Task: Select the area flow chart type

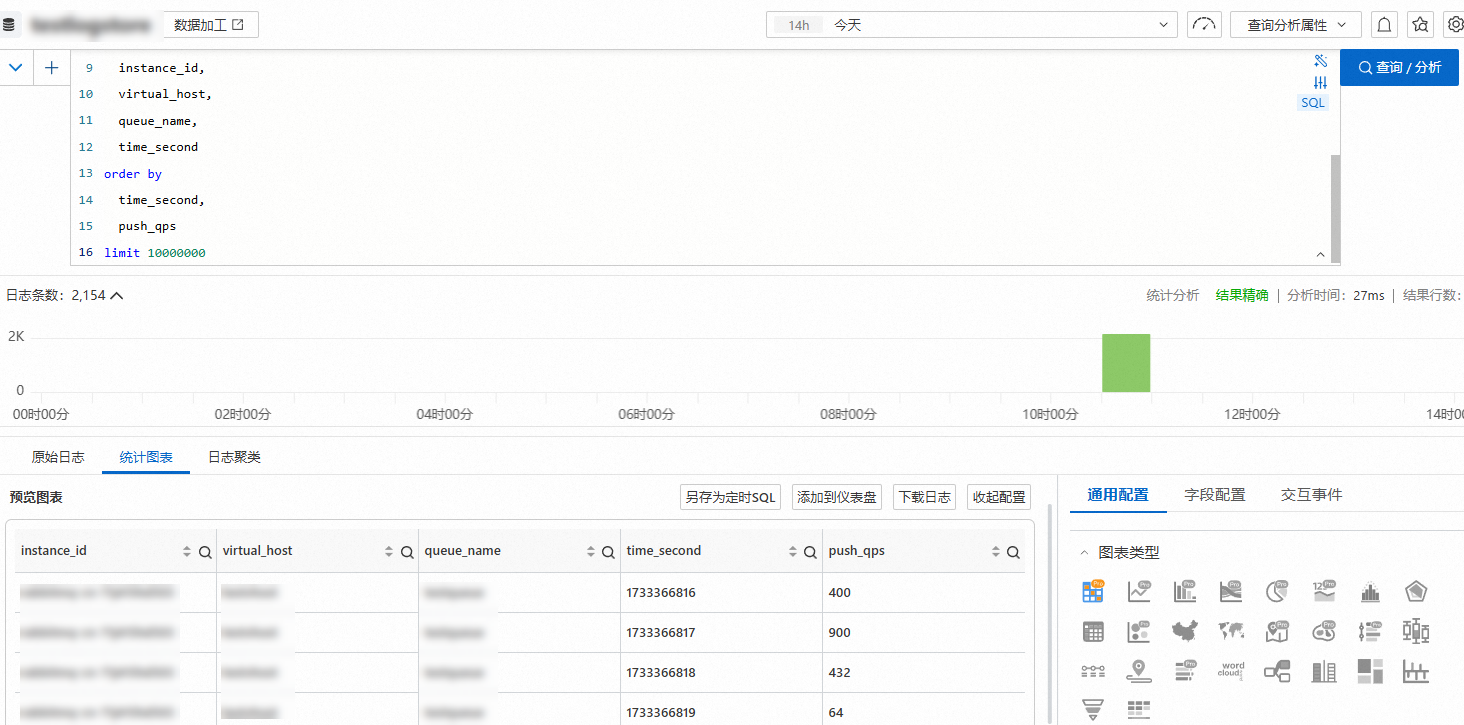Action: (1231, 591)
